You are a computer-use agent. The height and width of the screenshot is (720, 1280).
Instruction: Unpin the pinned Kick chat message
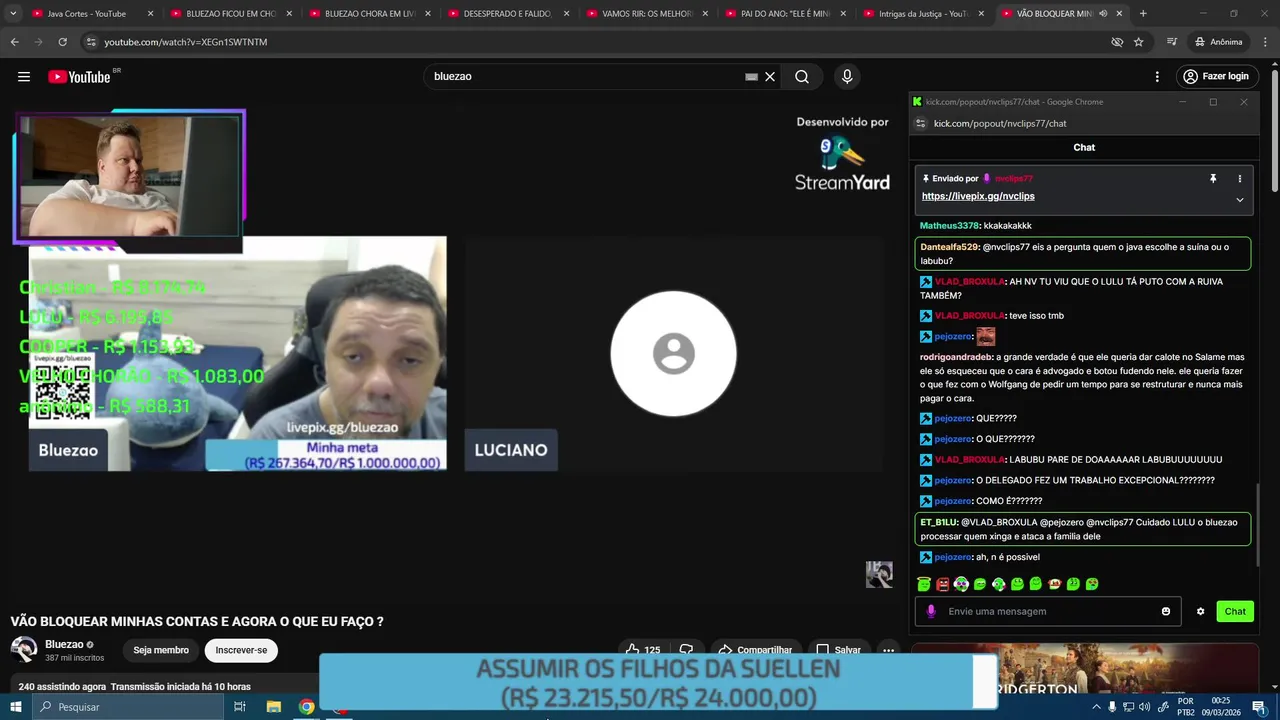tap(1213, 179)
